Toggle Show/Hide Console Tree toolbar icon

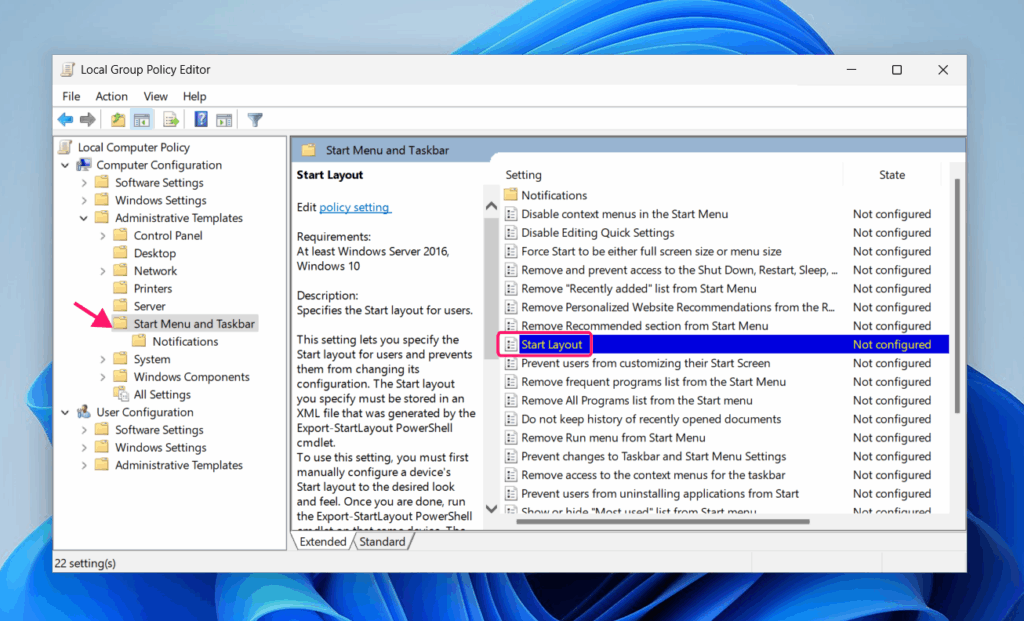(x=142, y=119)
